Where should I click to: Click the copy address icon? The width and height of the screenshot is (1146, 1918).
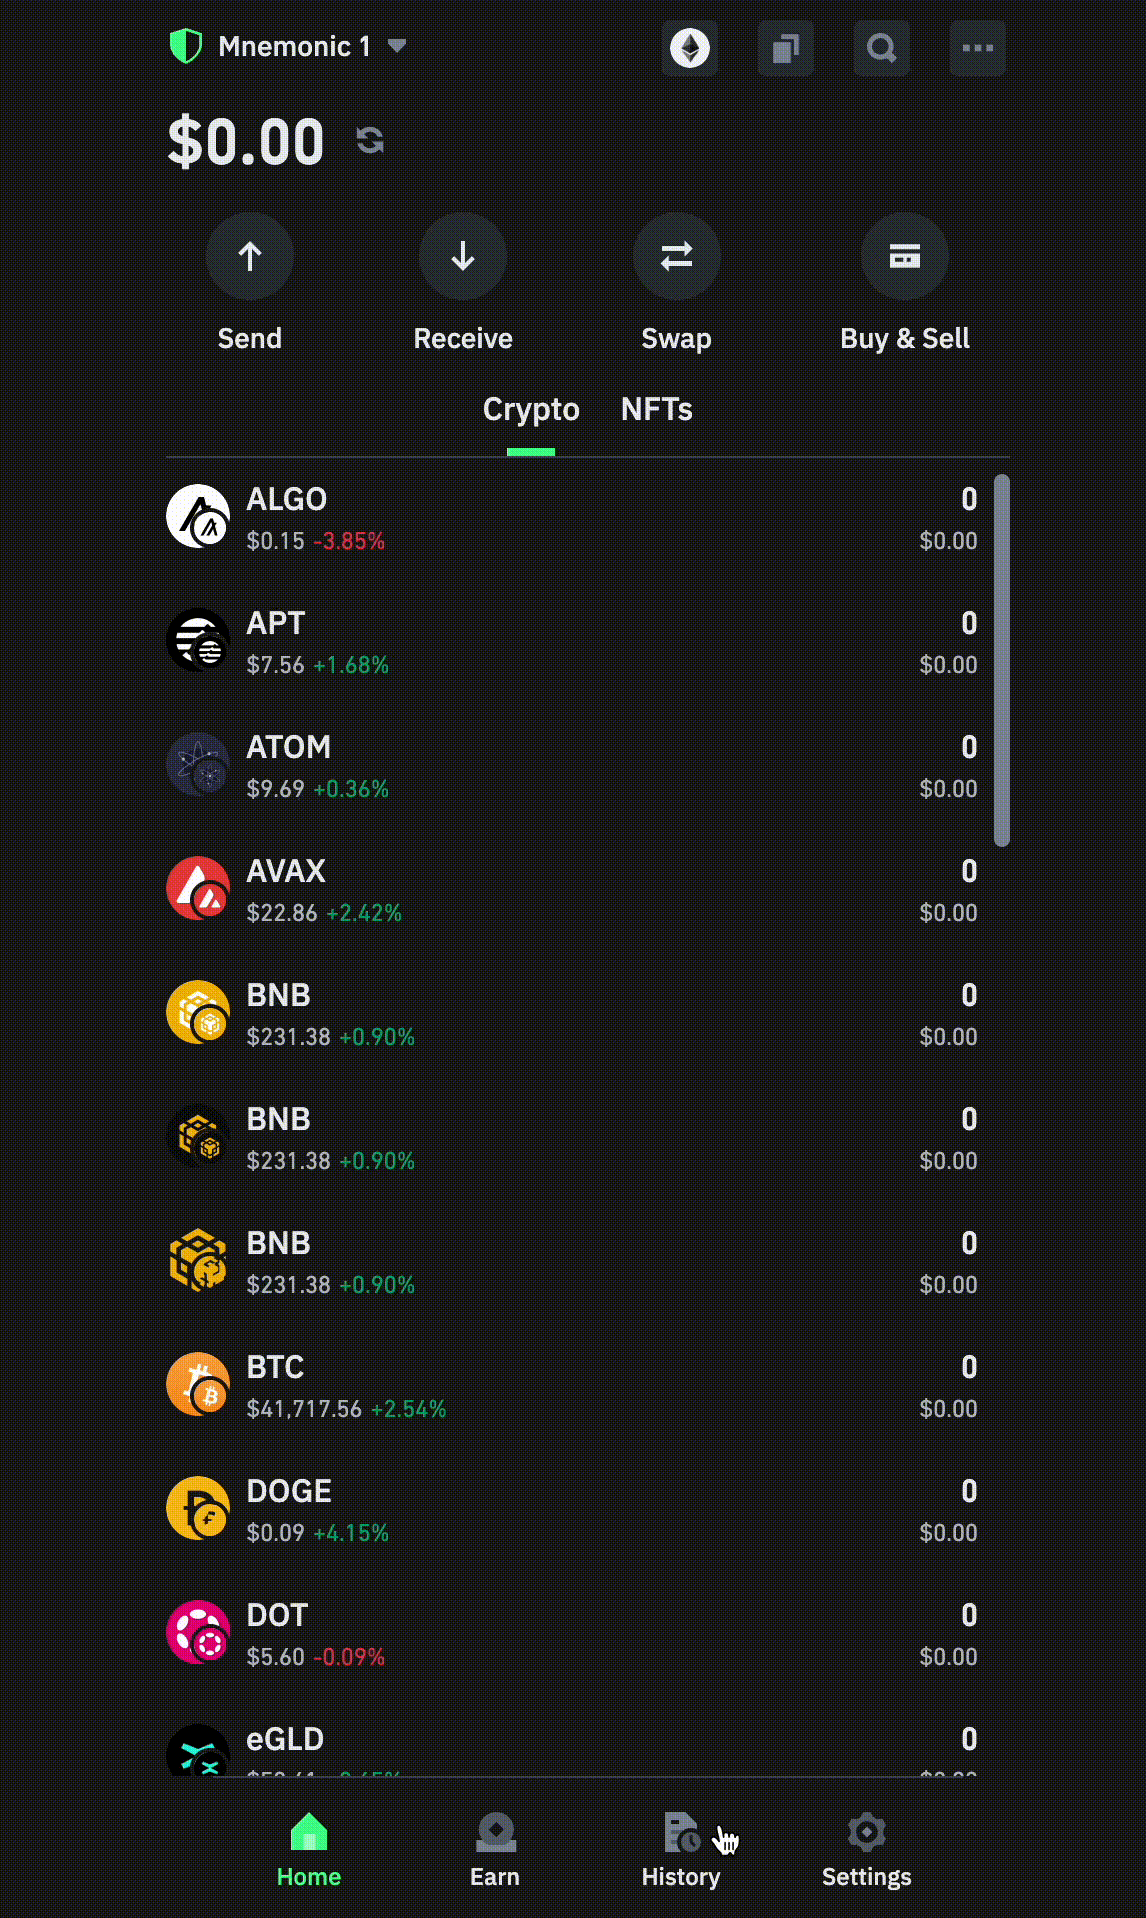[785, 48]
